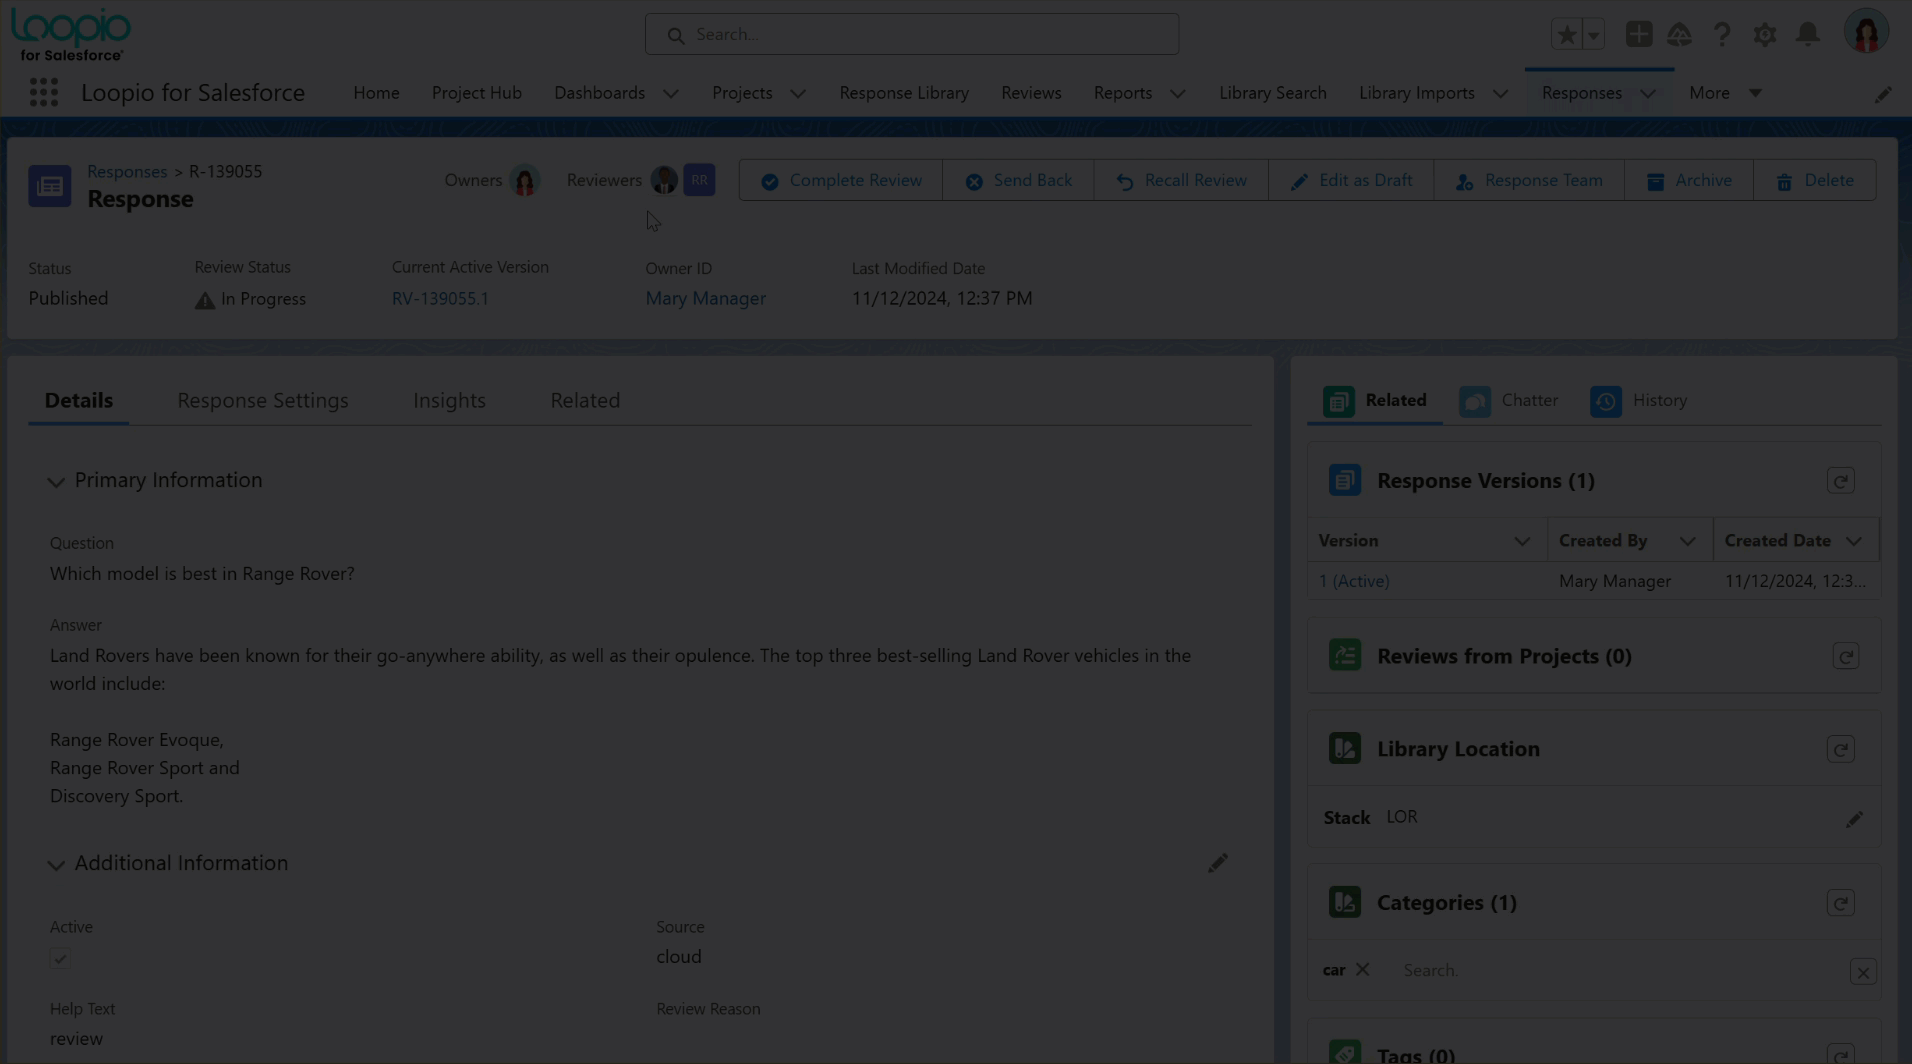The image size is (1912, 1064).
Task: Edit Additional Information with pencil icon
Action: [x=1217, y=863]
